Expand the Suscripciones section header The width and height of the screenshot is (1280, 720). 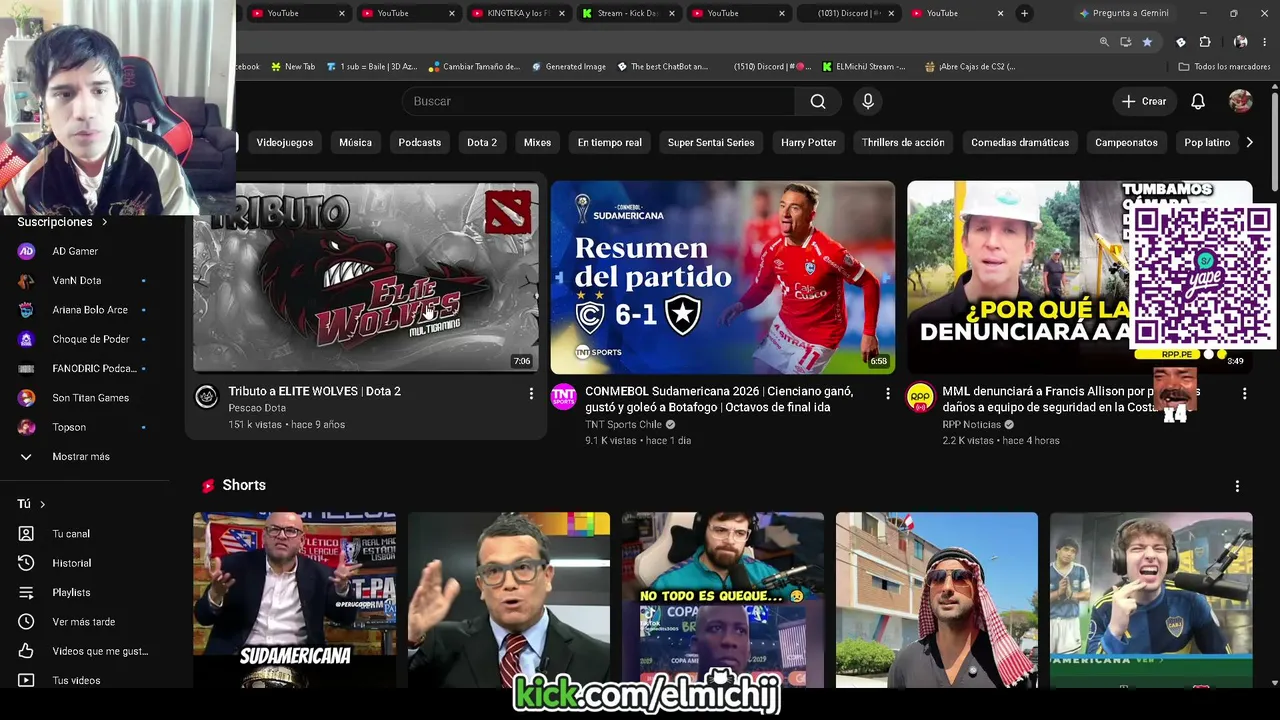(63, 222)
